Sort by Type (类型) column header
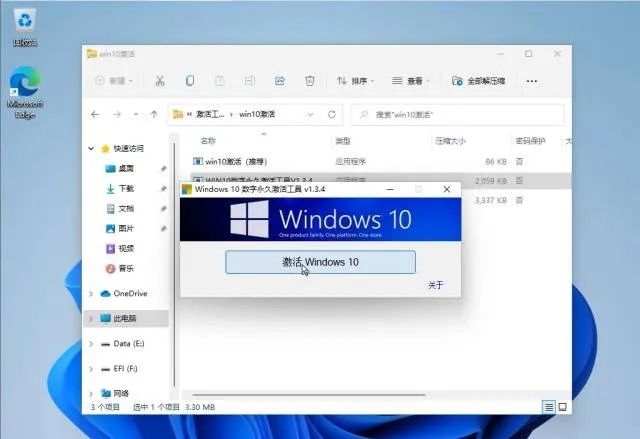Image resolution: width=640 pixels, height=439 pixels. click(x=343, y=141)
